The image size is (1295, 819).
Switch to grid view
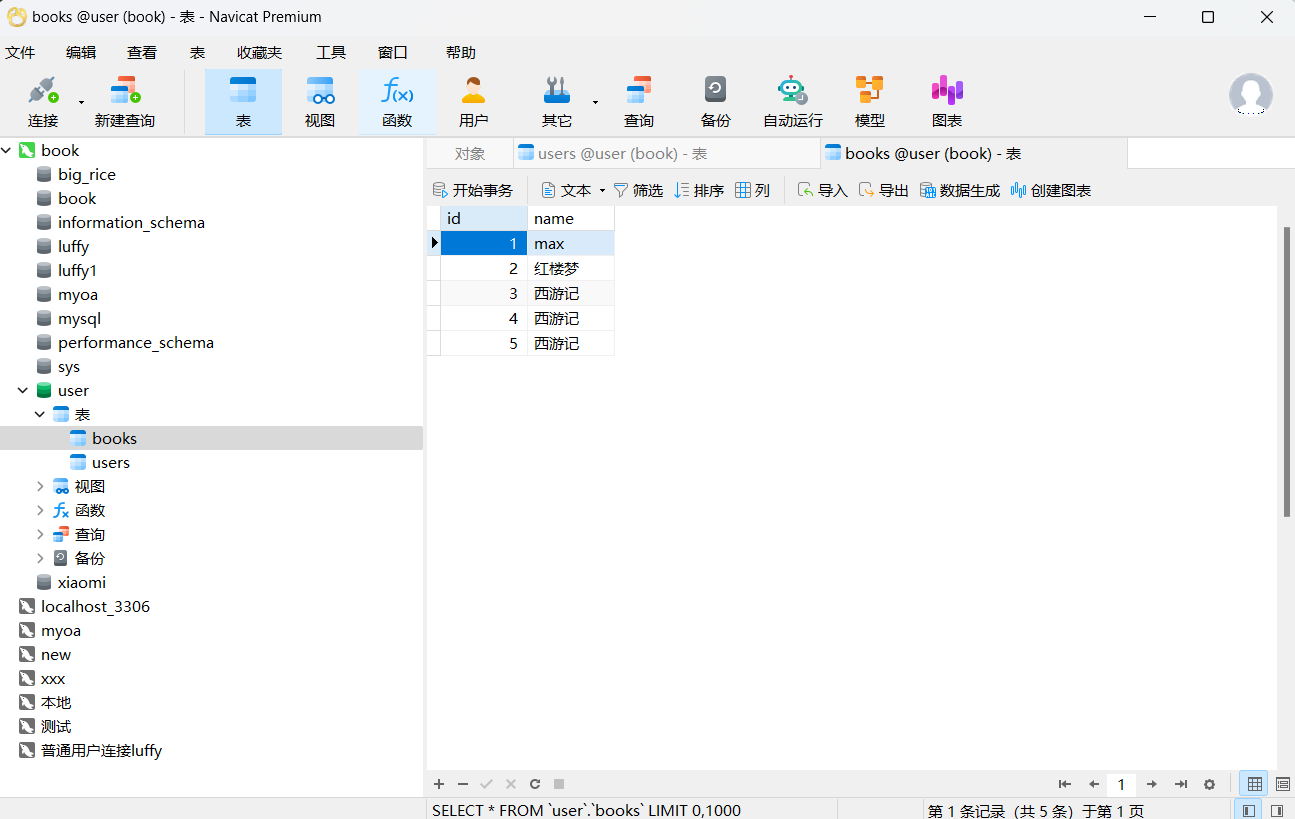pyautogui.click(x=1255, y=784)
